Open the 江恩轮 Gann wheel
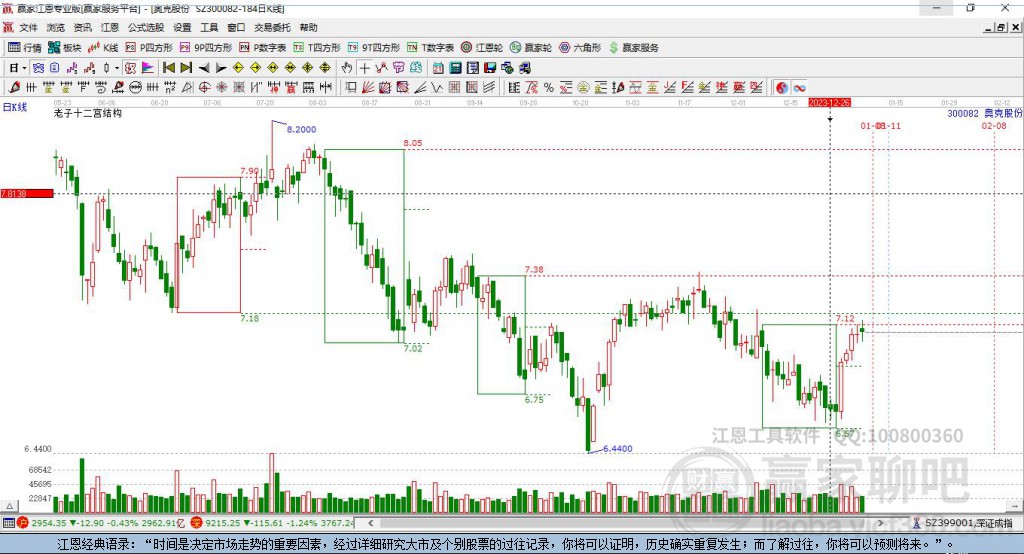 coord(482,48)
